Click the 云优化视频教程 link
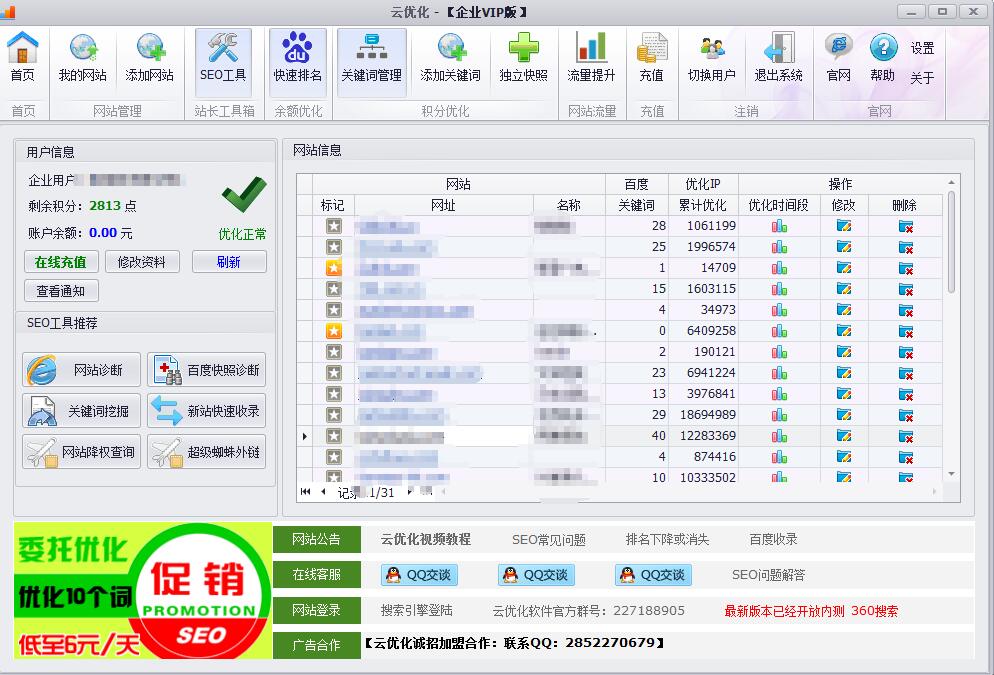The image size is (994, 675). tap(425, 539)
